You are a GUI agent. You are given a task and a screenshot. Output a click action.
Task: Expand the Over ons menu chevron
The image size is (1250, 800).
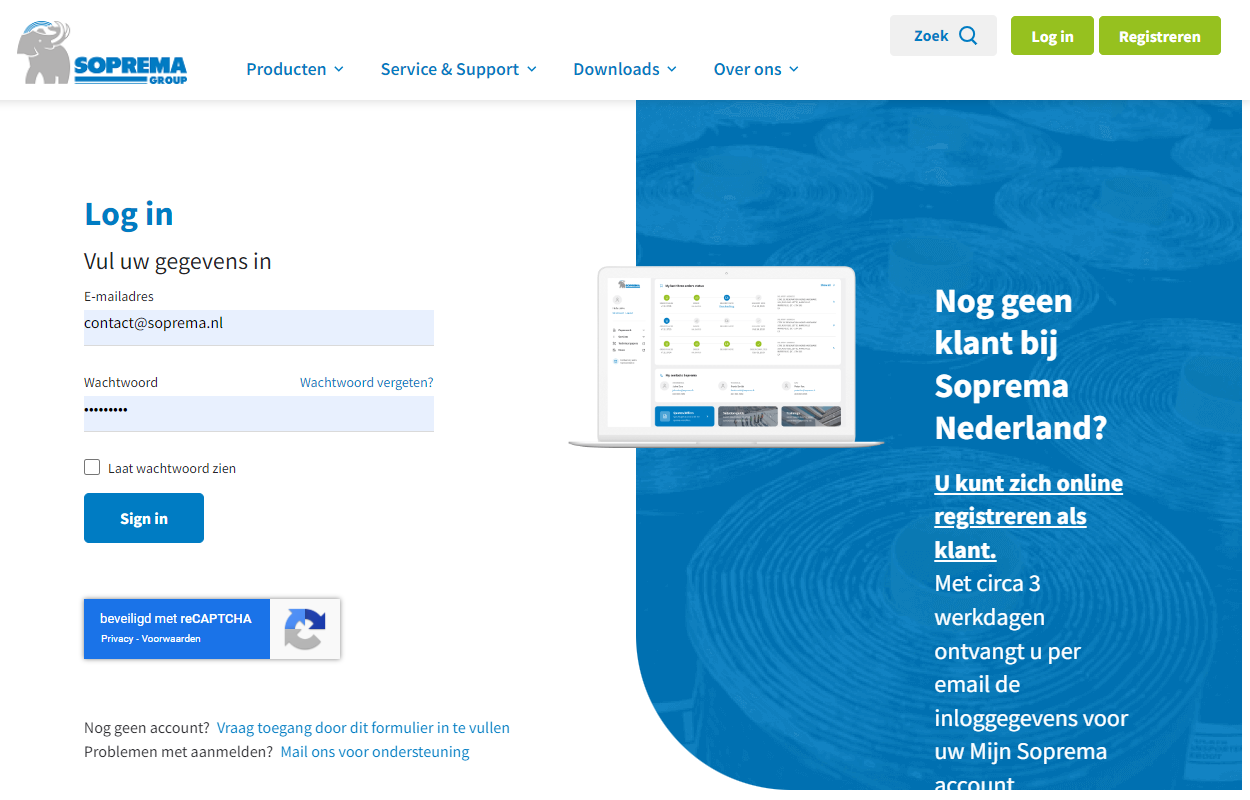(794, 69)
